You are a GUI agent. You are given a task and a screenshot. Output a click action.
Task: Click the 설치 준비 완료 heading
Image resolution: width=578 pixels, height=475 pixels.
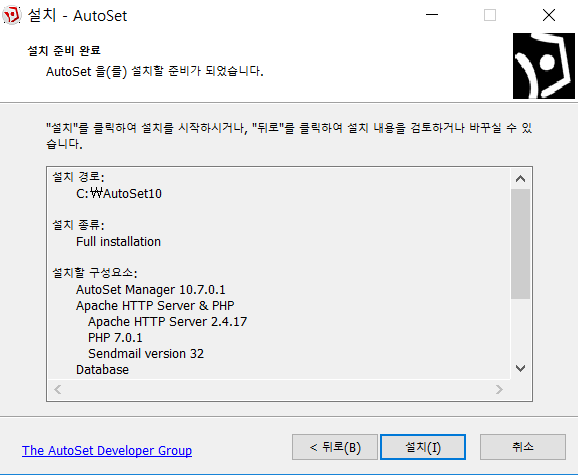[64, 50]
